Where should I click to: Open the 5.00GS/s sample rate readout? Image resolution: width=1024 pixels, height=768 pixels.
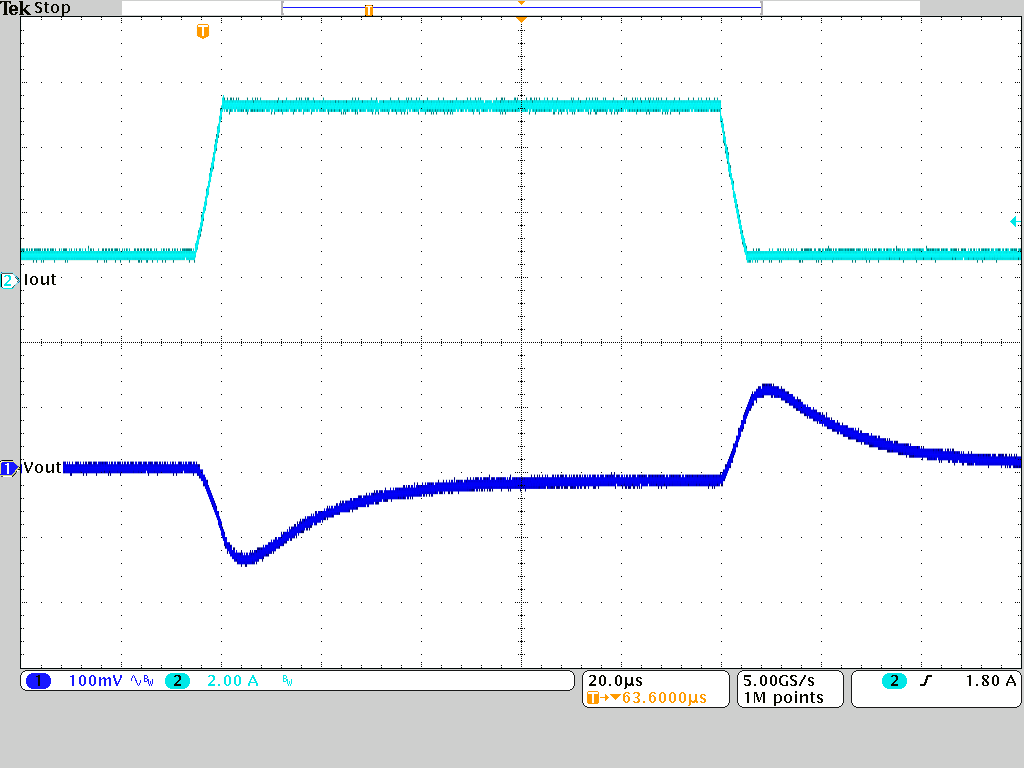[780, 679]
